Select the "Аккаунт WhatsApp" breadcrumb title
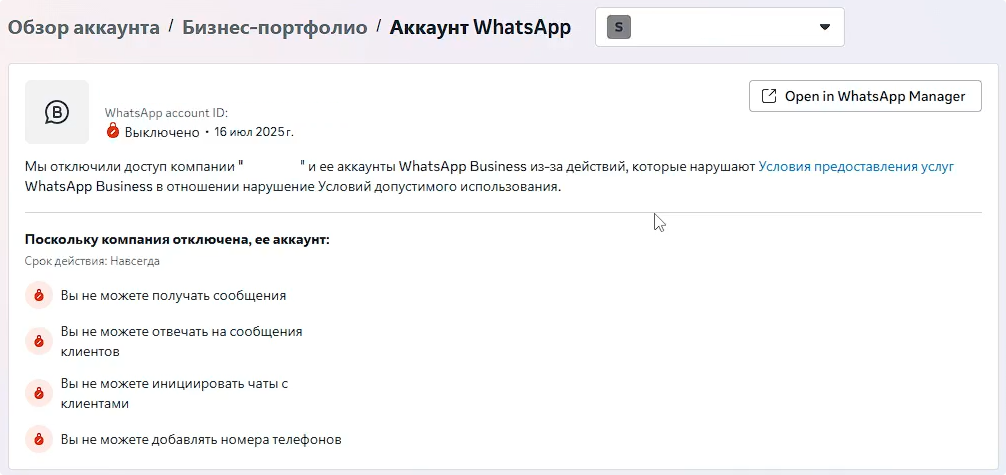Screen dimensions: 1006x475 coord(480,27)
